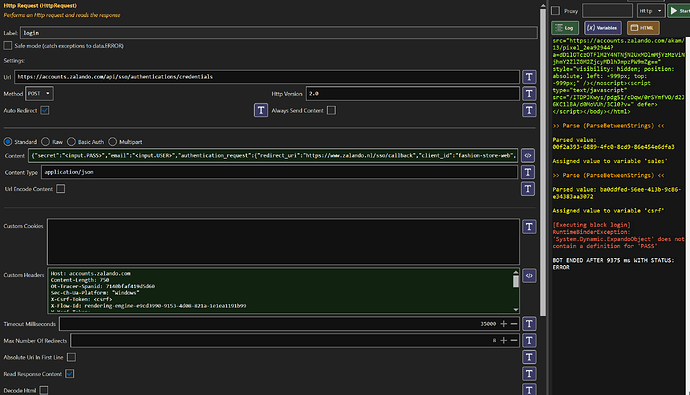690x395 pixels.
Task: Focus the Url input field
Action: 267,77
